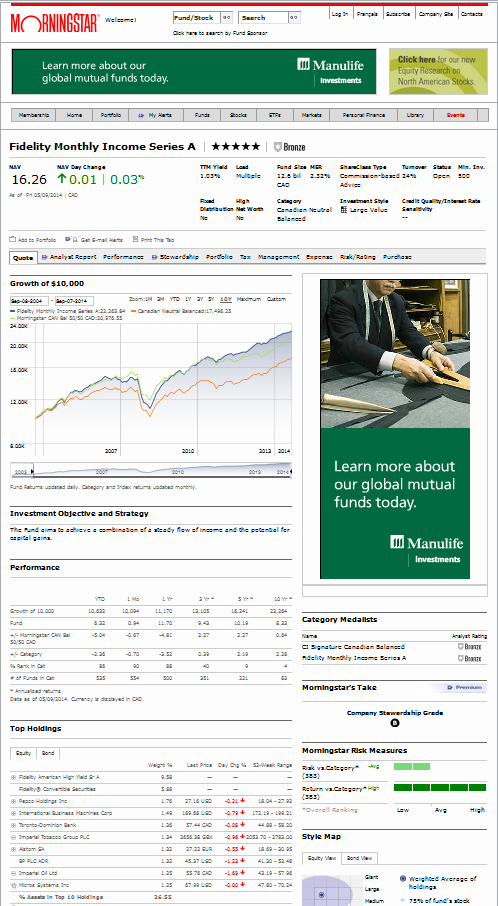Click the chart start date field
Image resolution: width=498 pixels, height=906 pixels.
(x=29, y=300)
